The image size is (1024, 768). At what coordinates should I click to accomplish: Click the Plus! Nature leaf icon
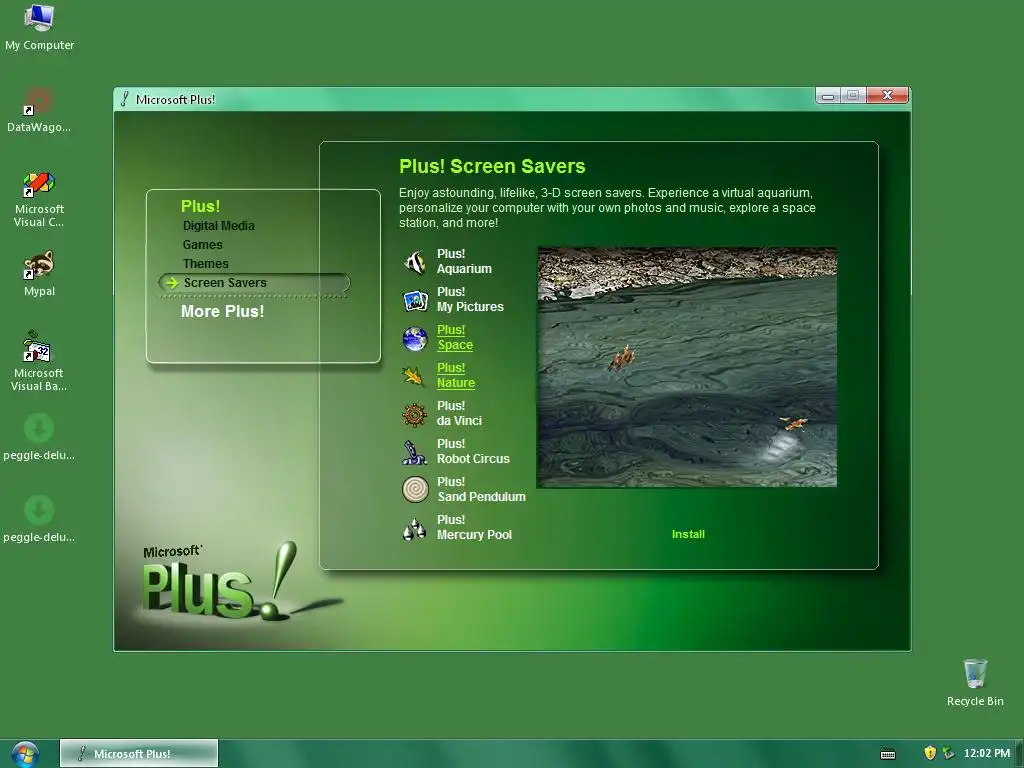415,376
